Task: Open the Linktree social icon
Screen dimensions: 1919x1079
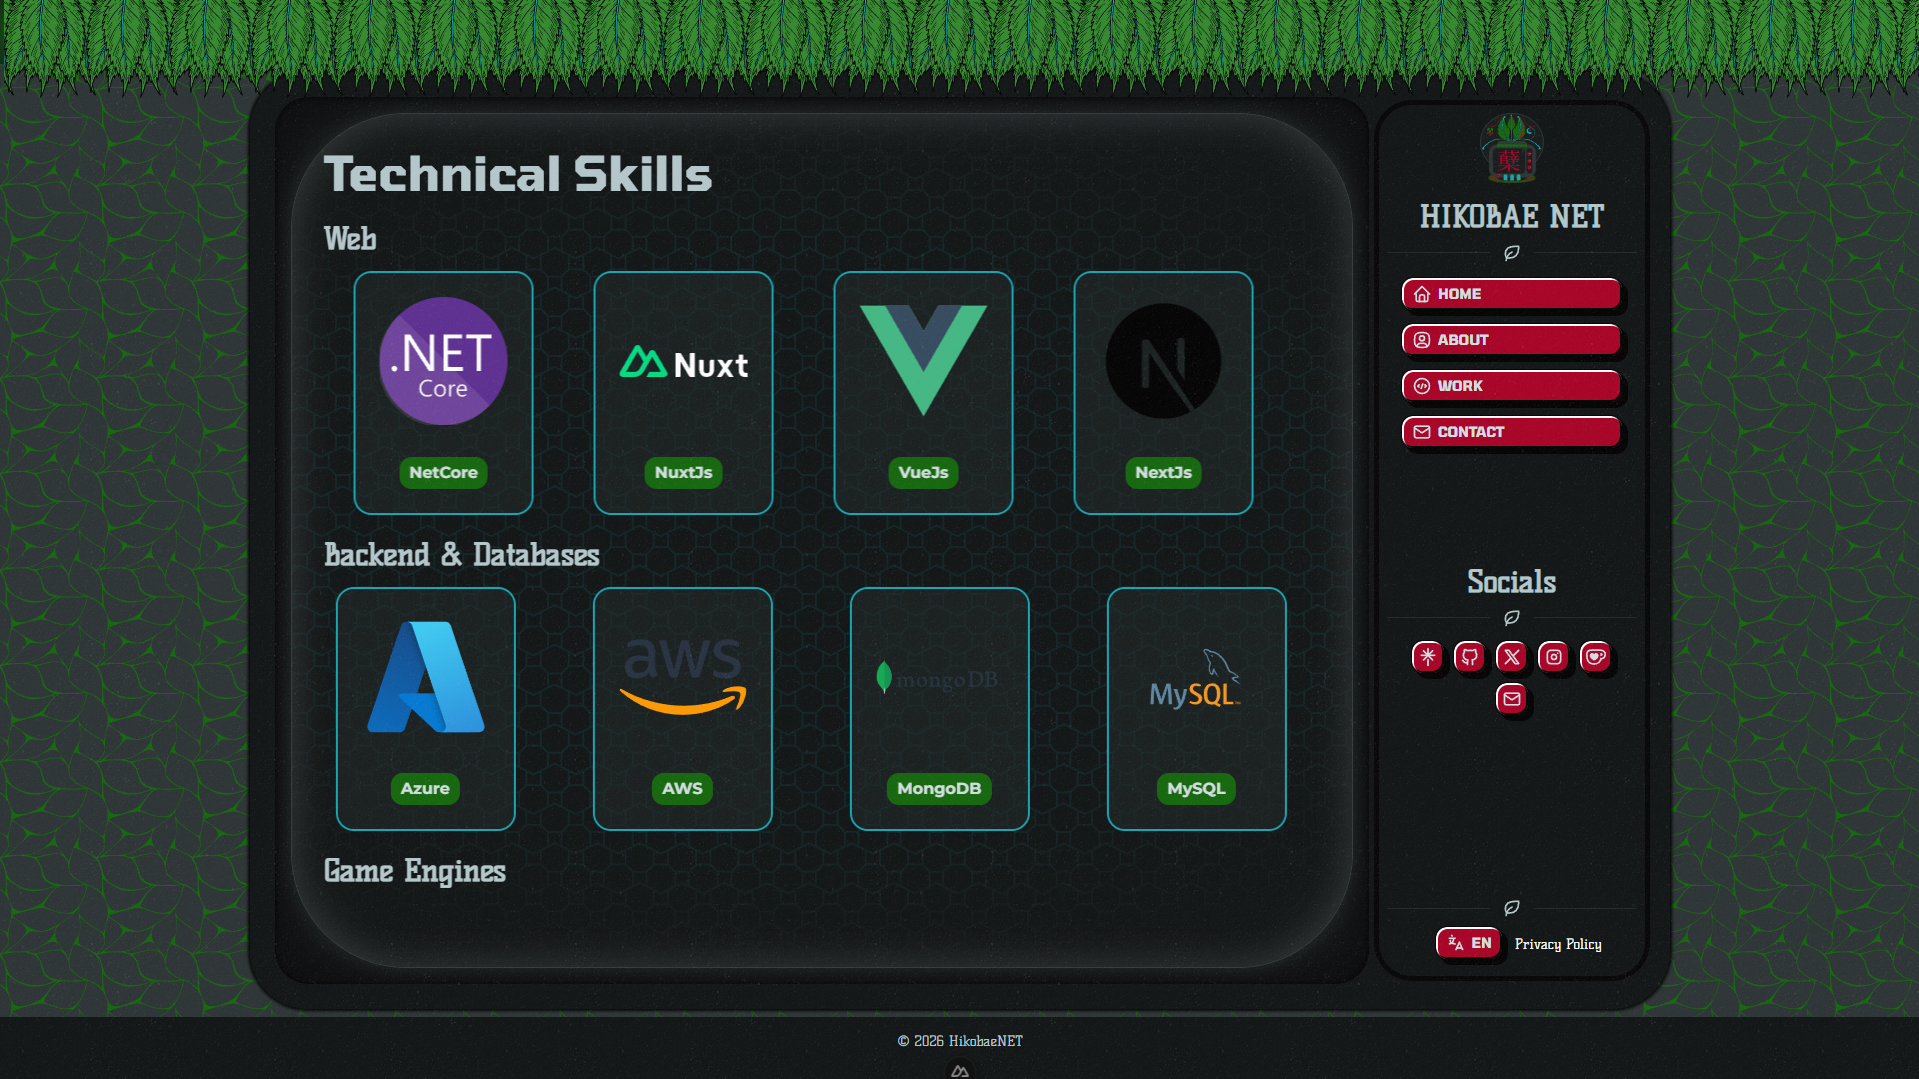Action: click(1427, 657)
